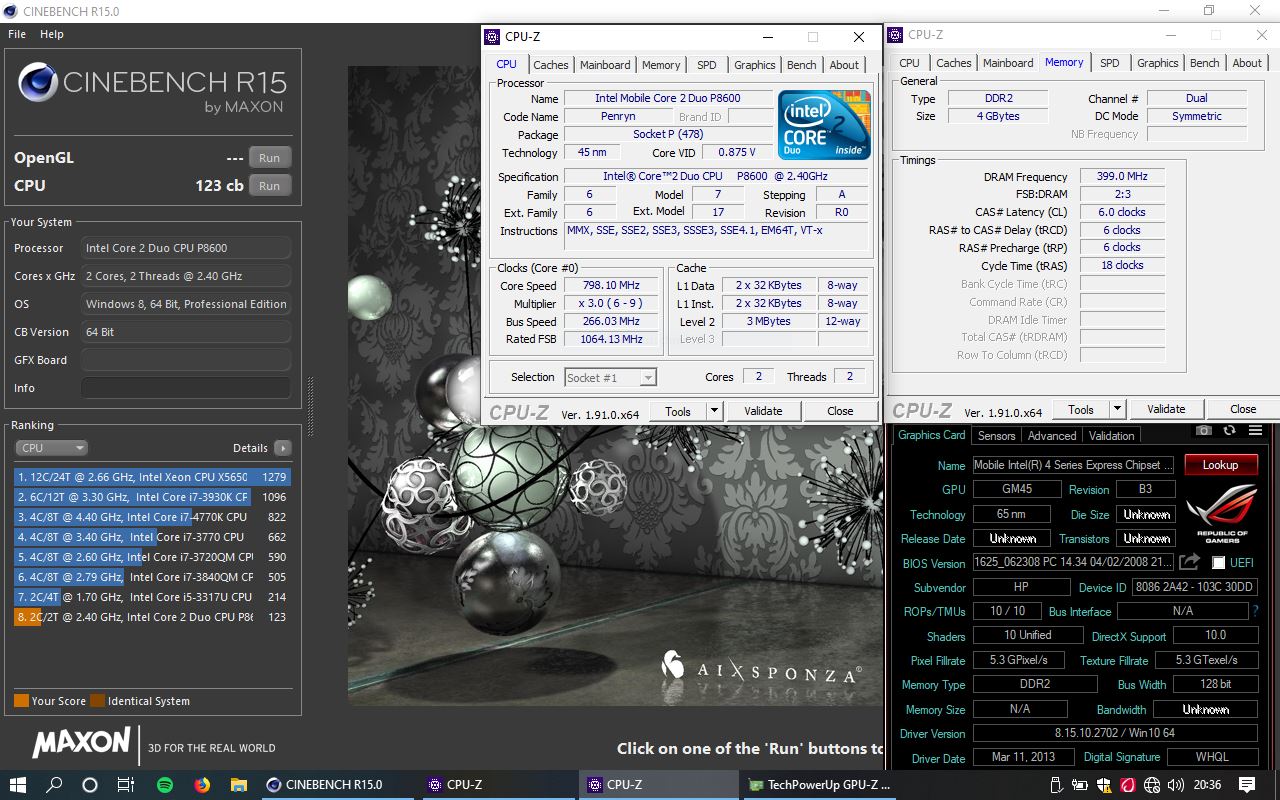Open Tools dropdown arrow in Memory CPU-Z window

[1118, 409]
